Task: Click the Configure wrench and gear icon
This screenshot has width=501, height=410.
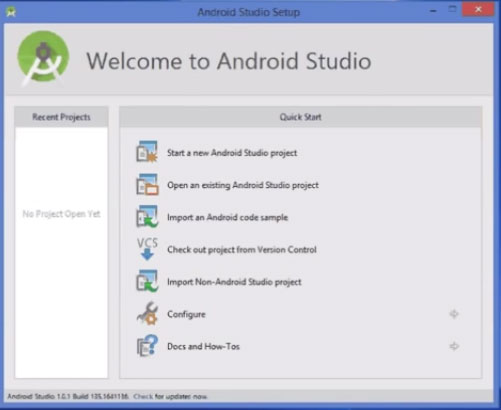Action: 147,313
